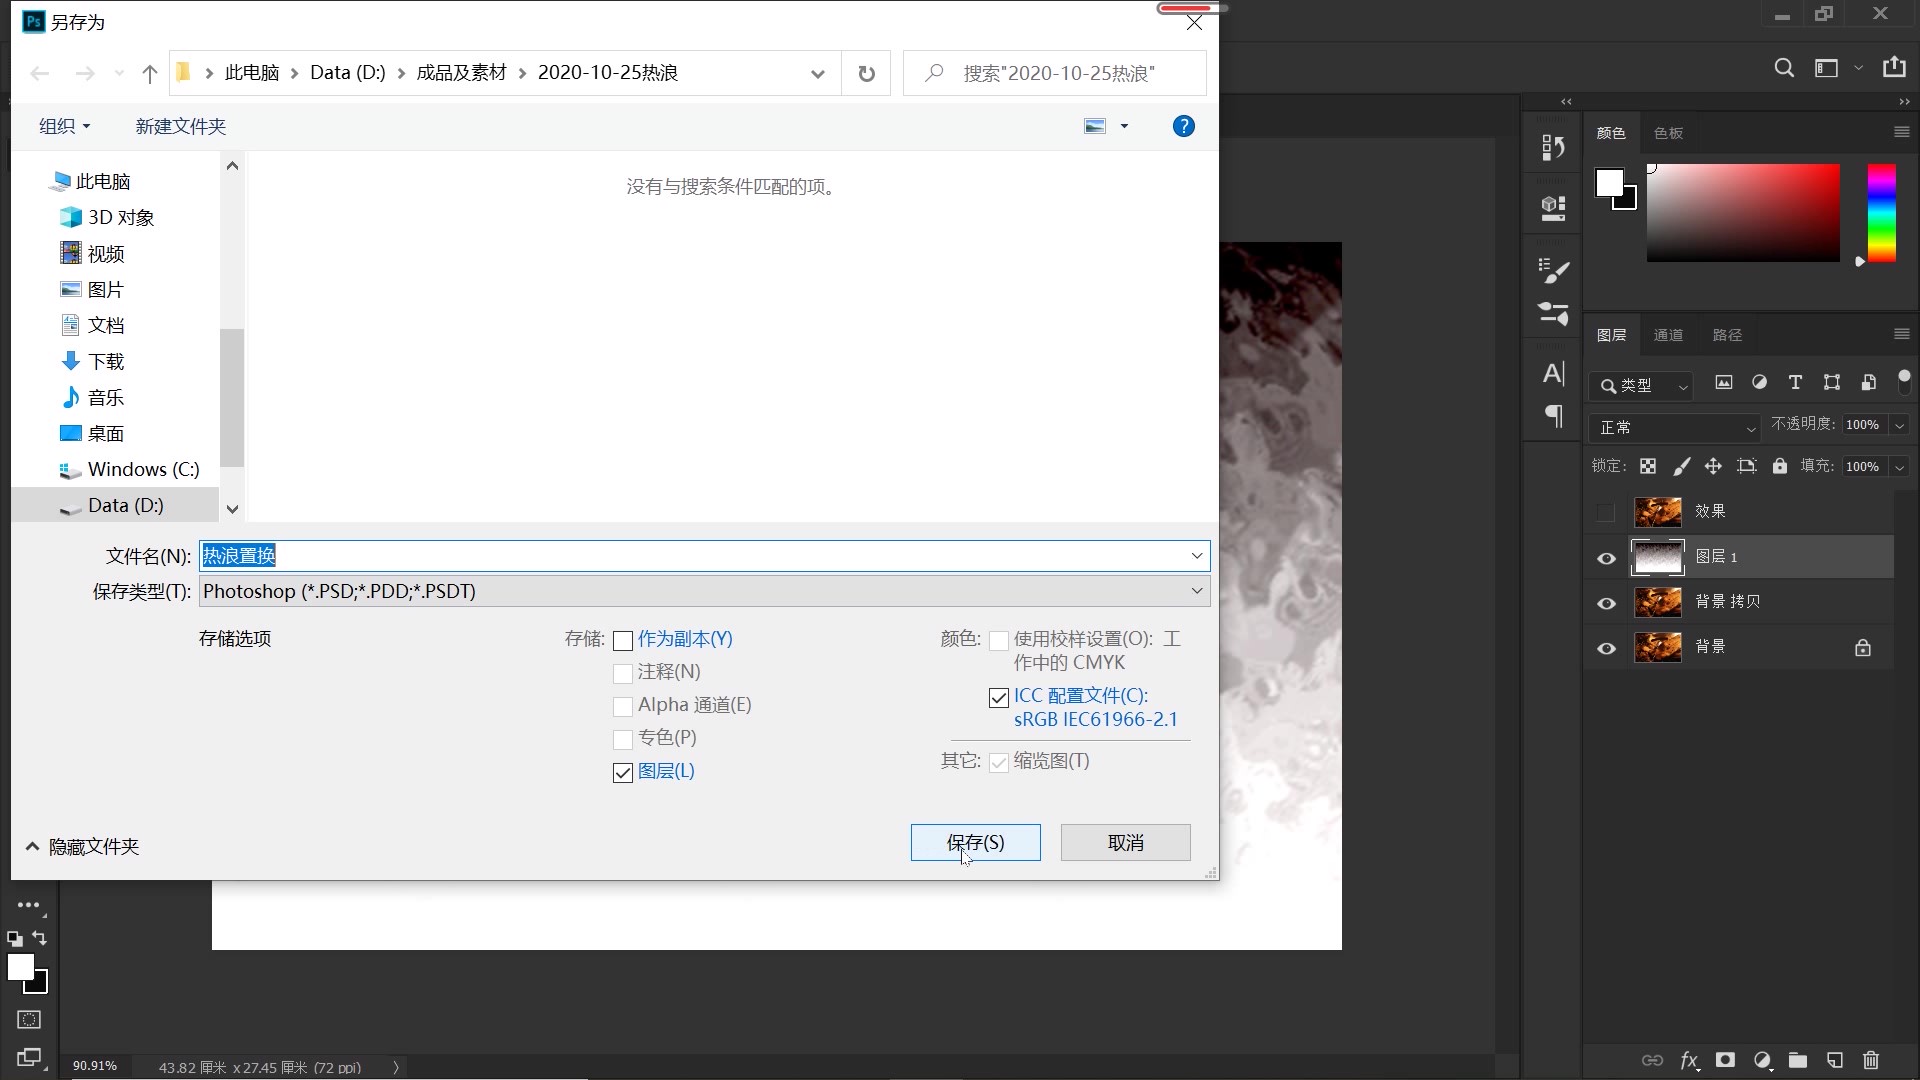This screenshot has width=1920, height=1080.
Task: Create a new group using the folder icon
Action: tap(1799, 1061)
